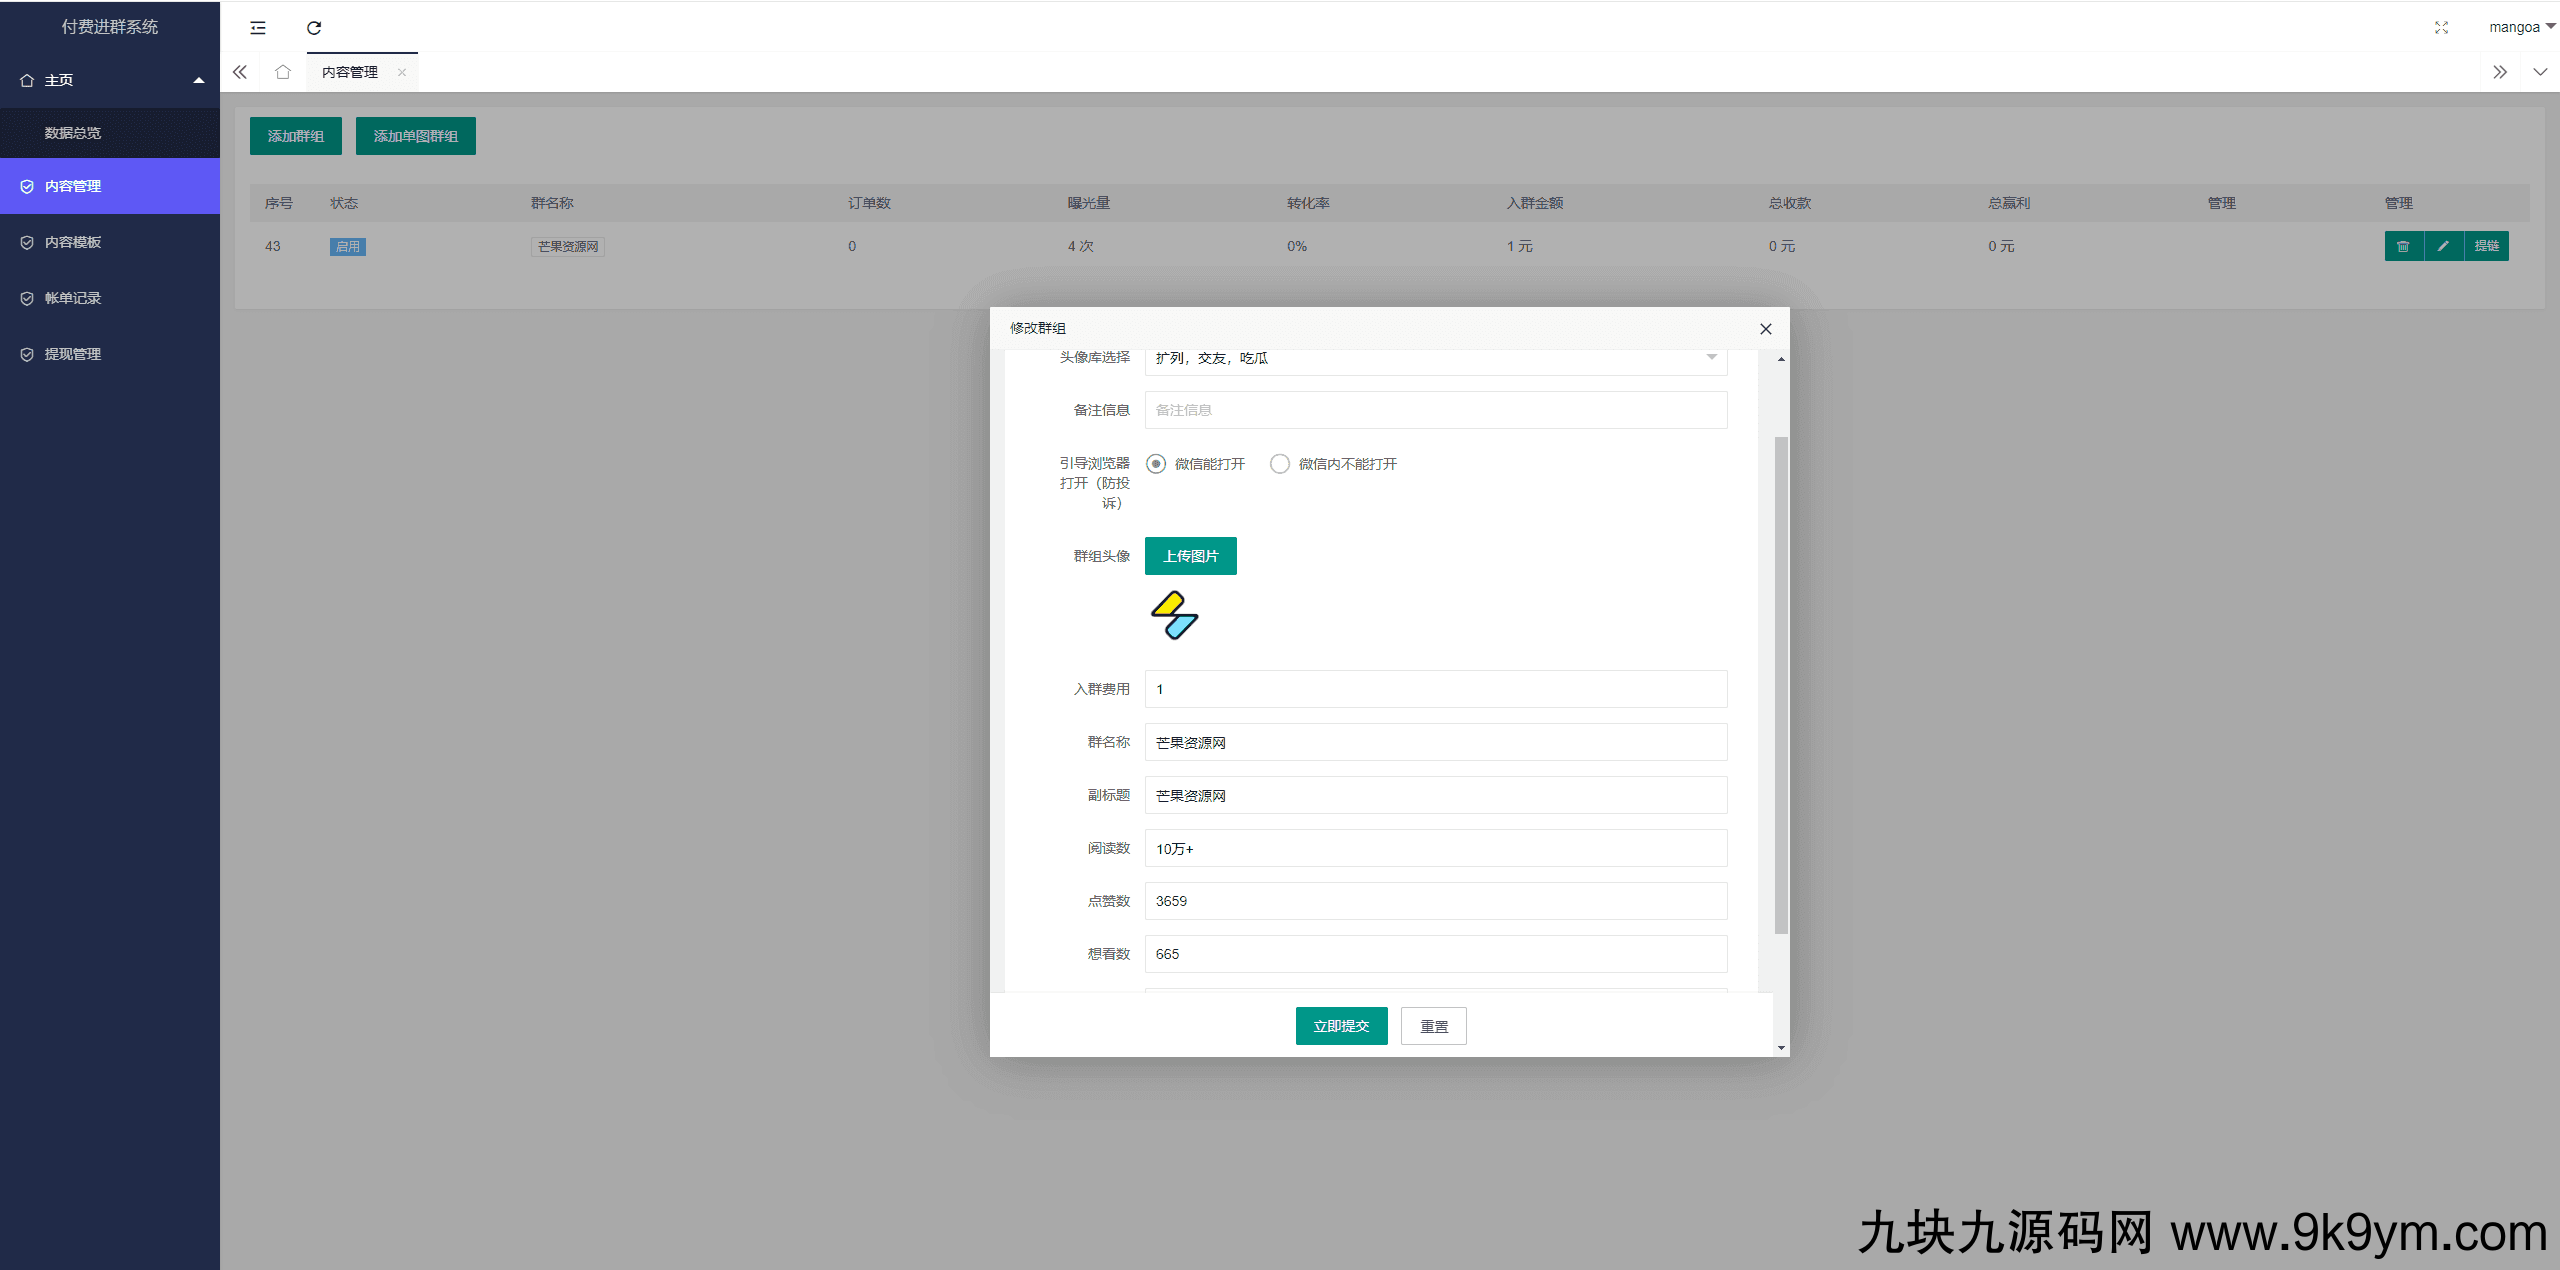This screenshot has width=2560, height=1270.
Task: Open 数据总览 in the sidebar
Action: (110, 133)
